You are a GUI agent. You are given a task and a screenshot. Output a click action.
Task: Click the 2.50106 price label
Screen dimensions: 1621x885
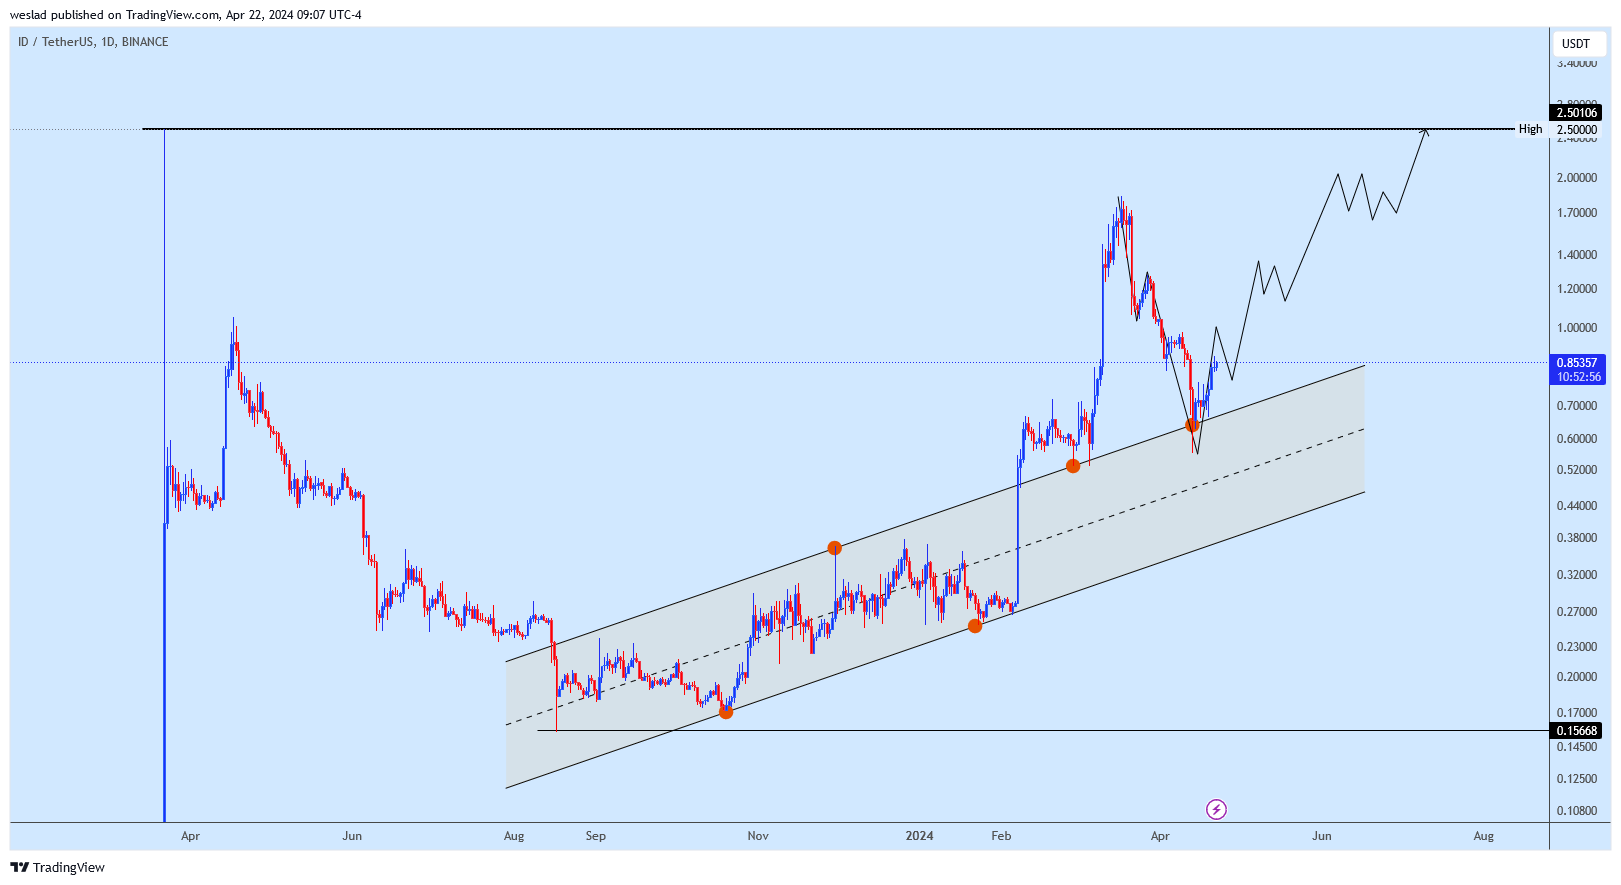(x=1577, y=113)
